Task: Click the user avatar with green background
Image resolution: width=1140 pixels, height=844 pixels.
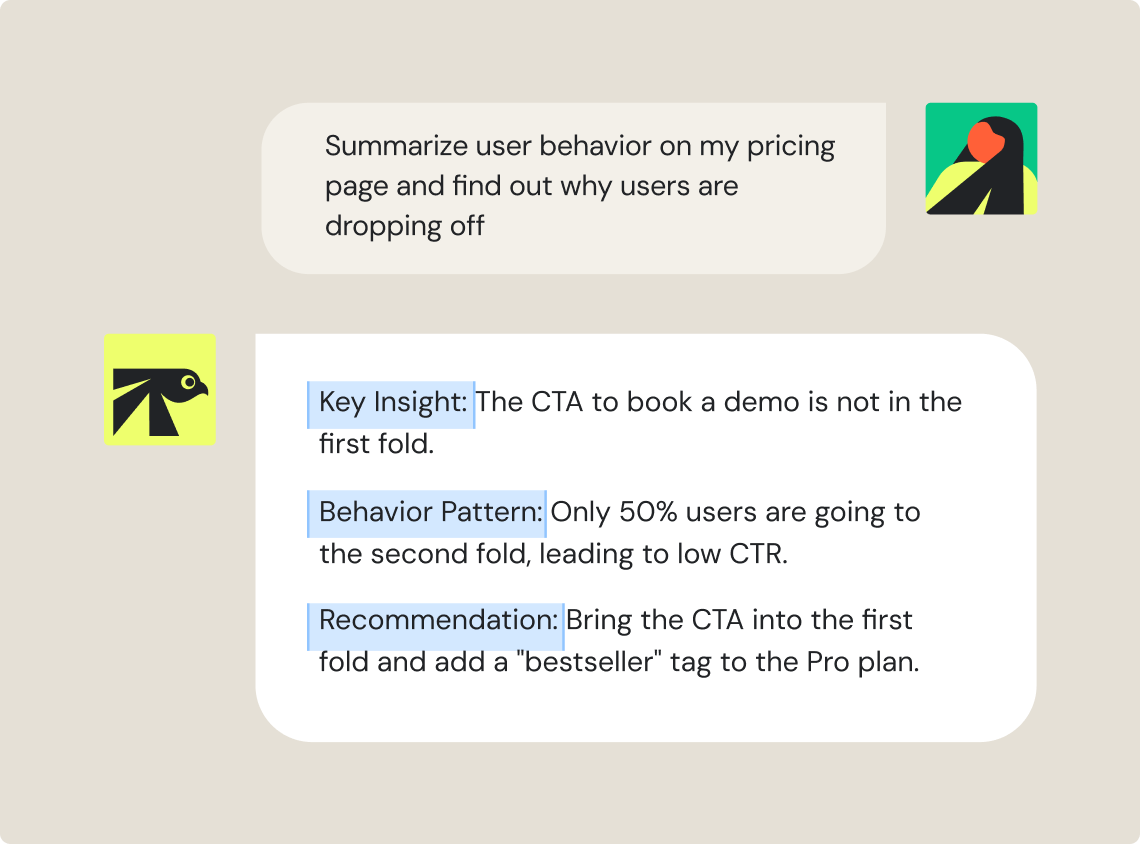Action: point(981,158)
